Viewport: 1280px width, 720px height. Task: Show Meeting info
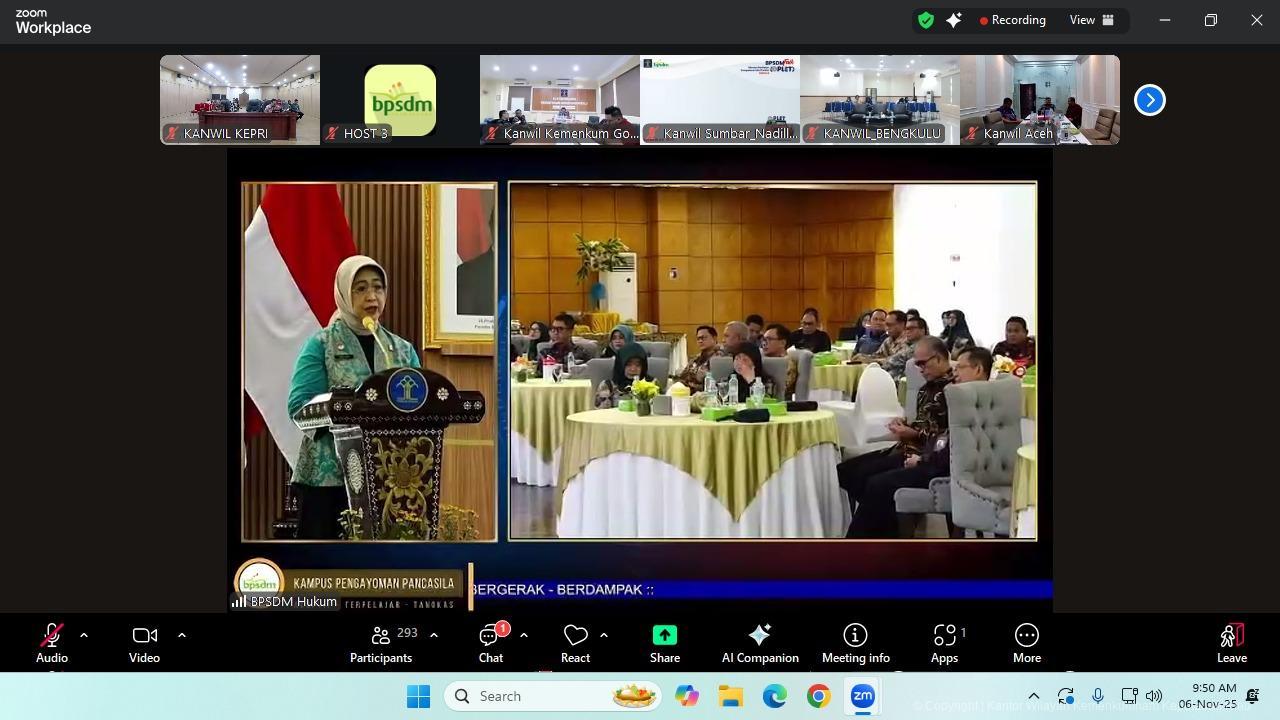[x=855, y=643]
